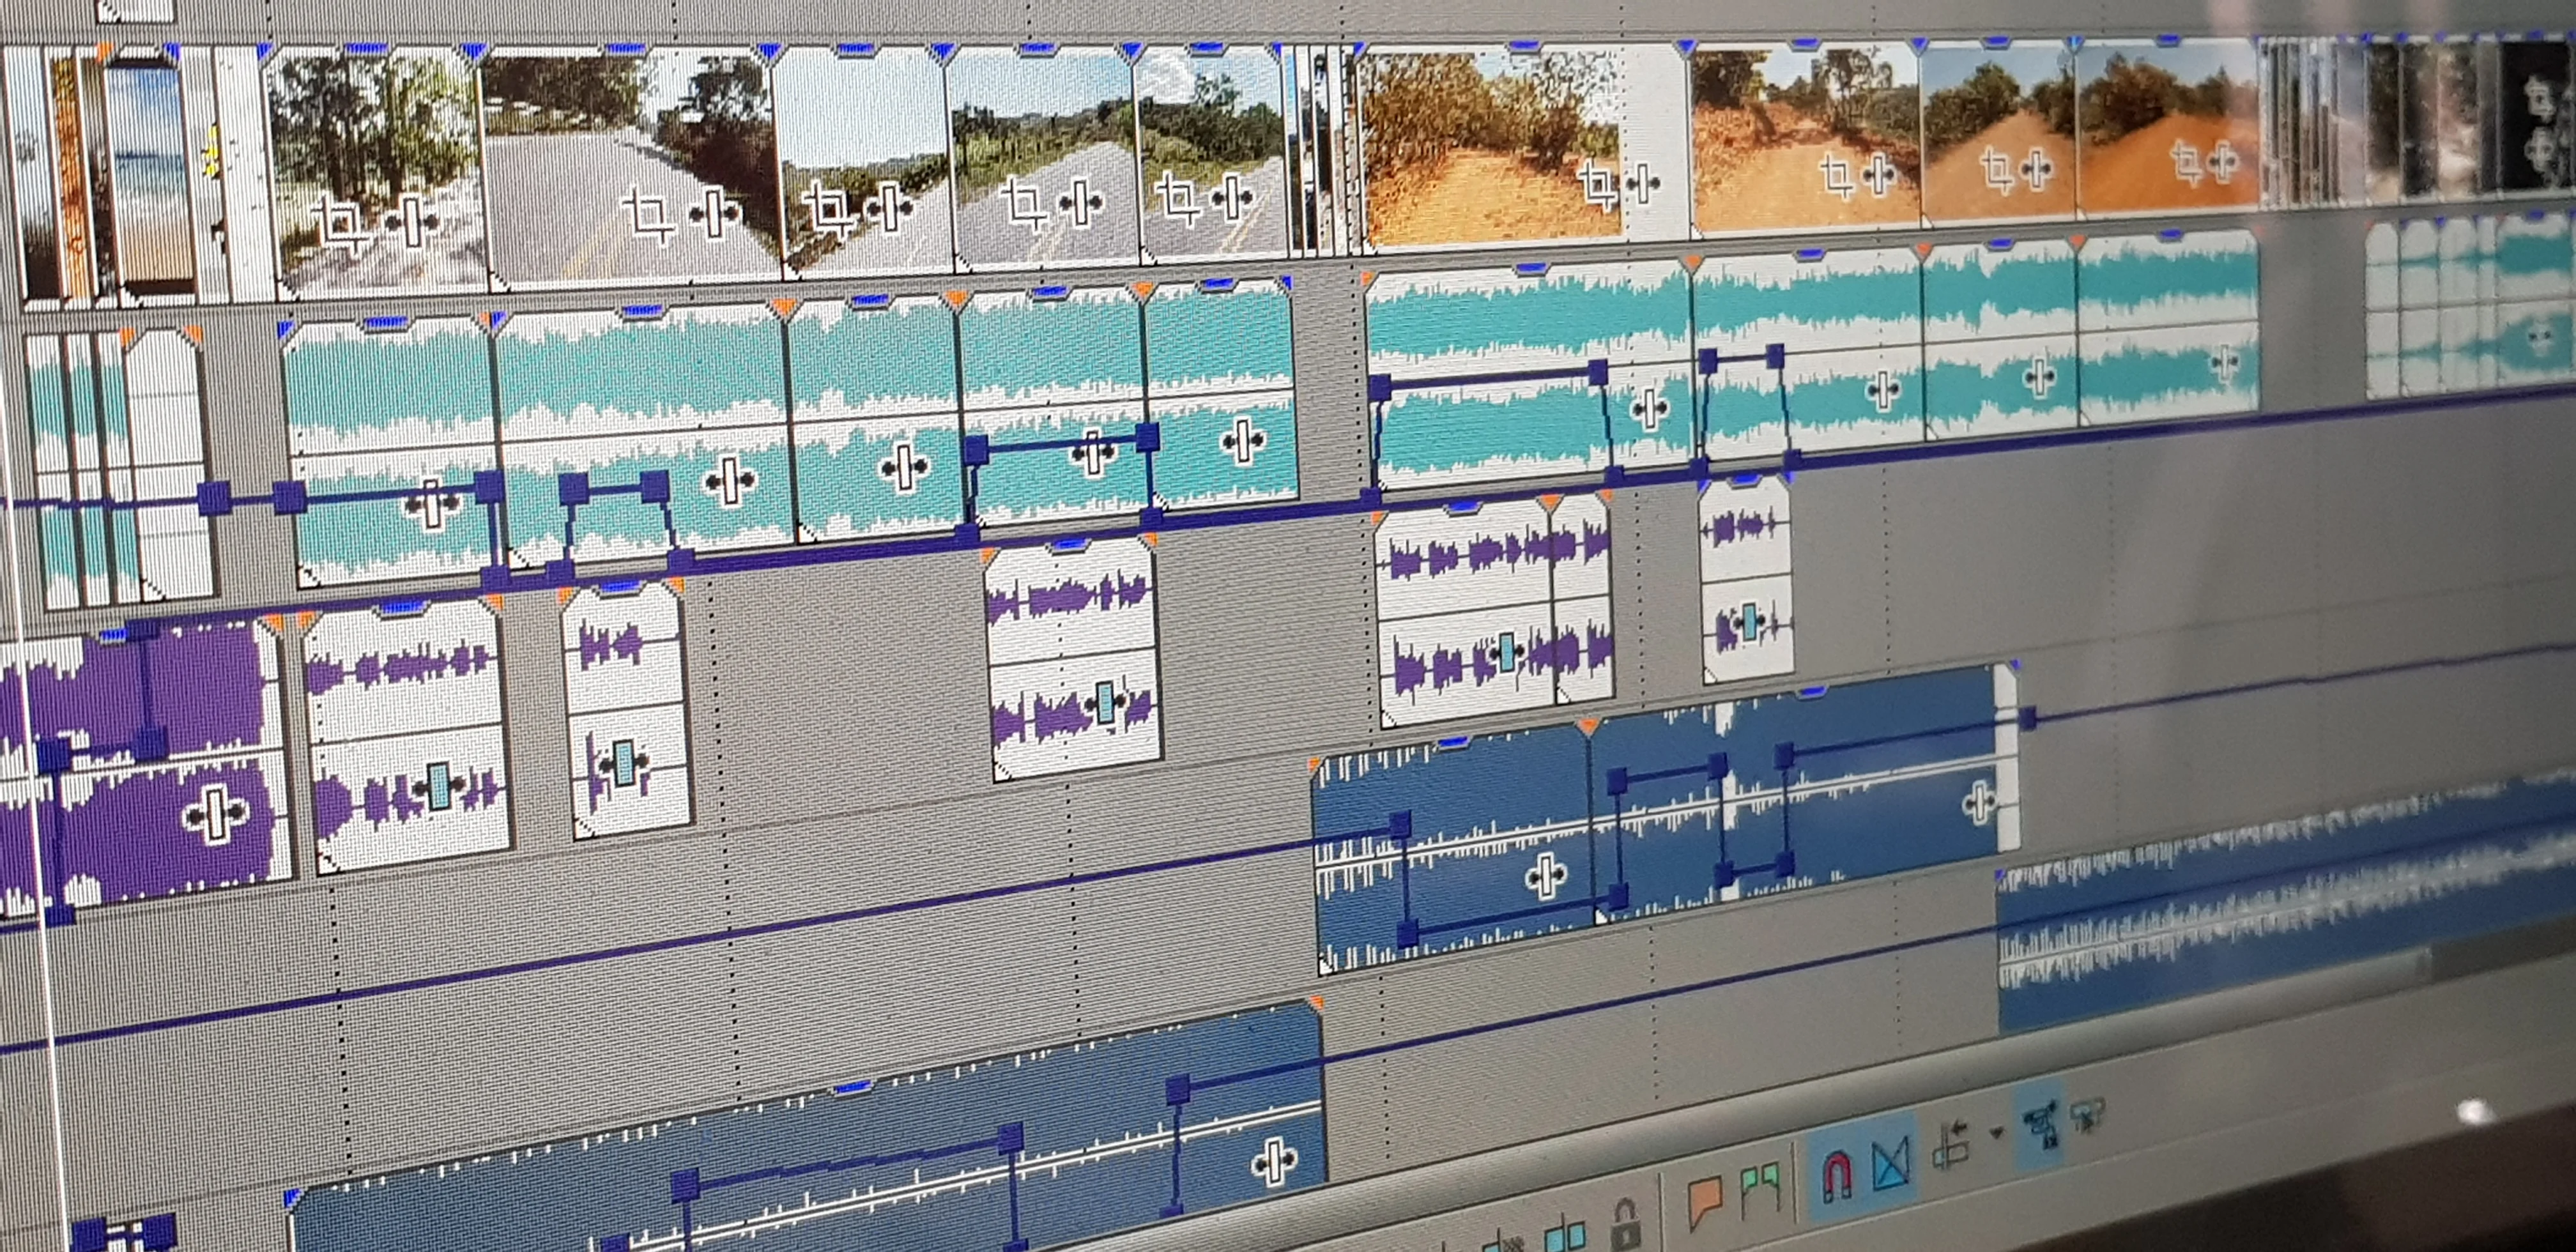Insert region with green flags icon
This screenshot has width=2576, height=1252.
(x=1761, y=1186)
